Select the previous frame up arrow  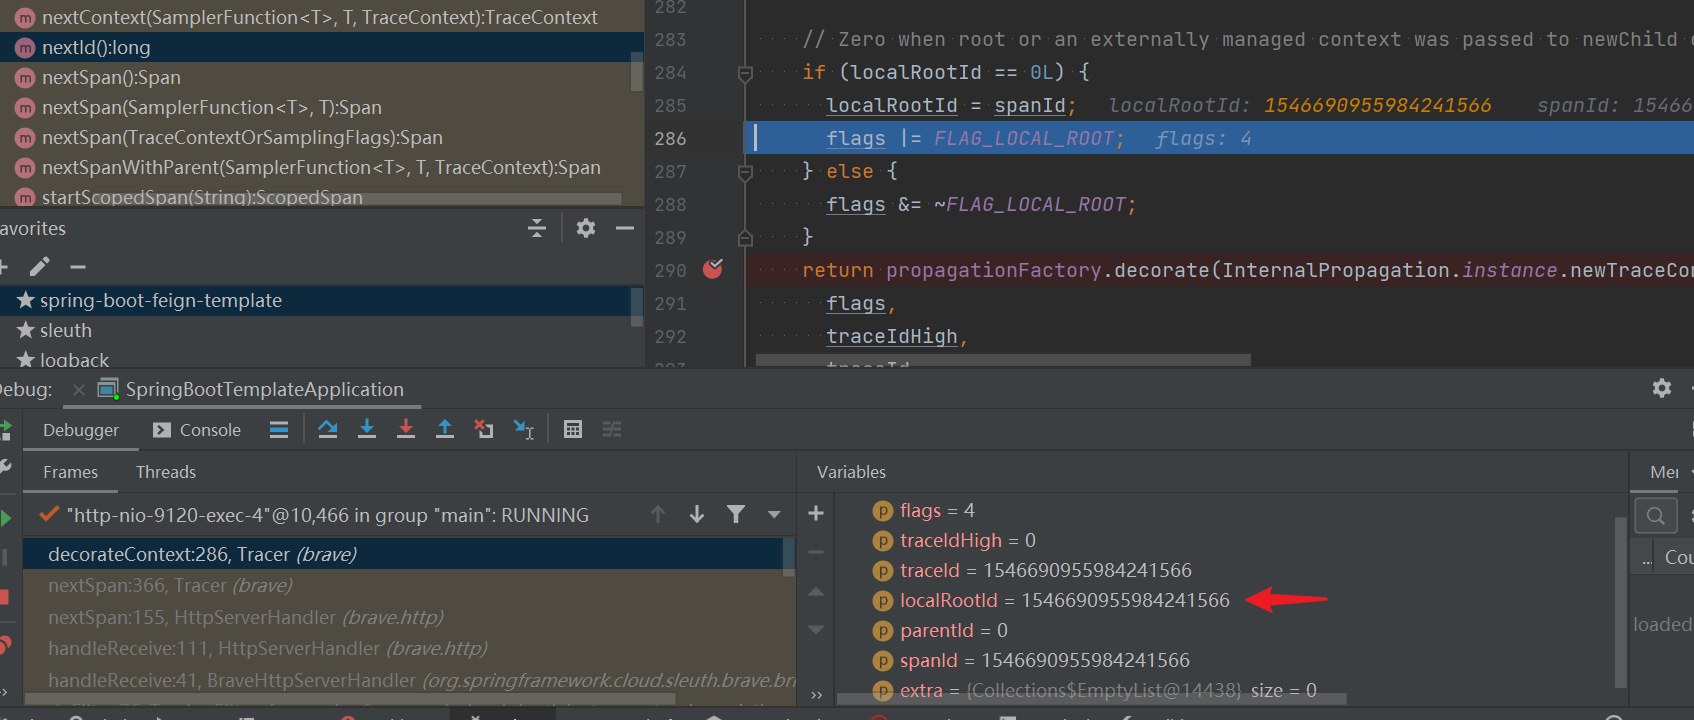point(658,514)
